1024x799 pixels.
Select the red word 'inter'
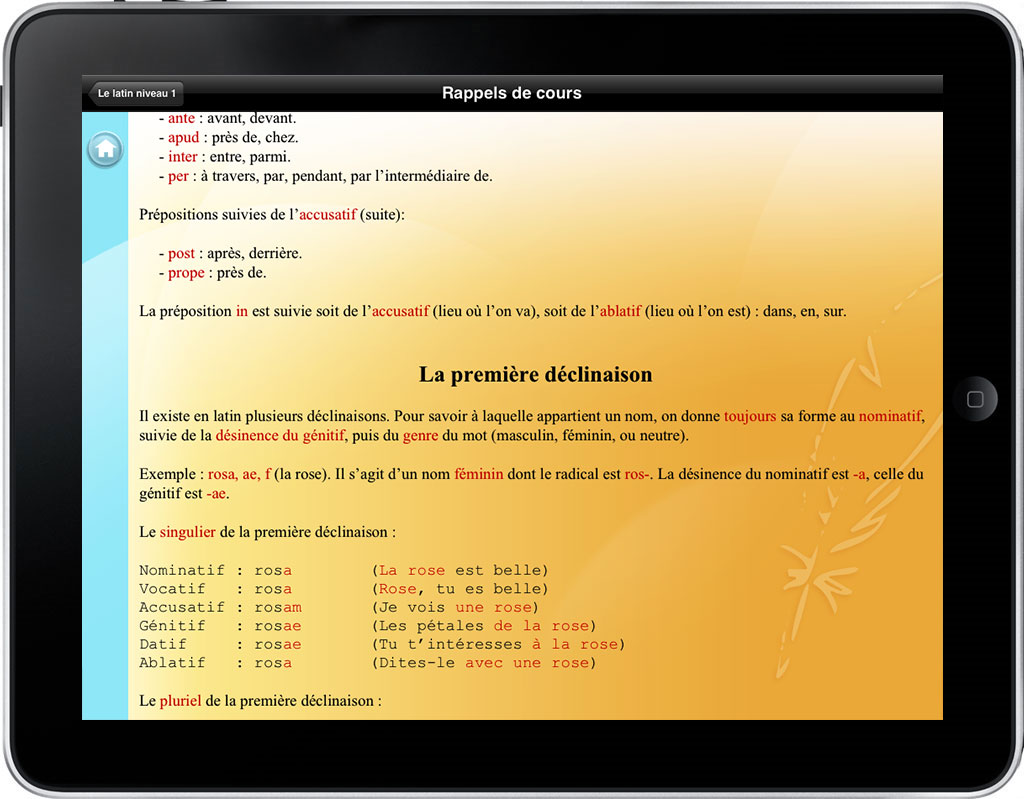click(182, 157)
